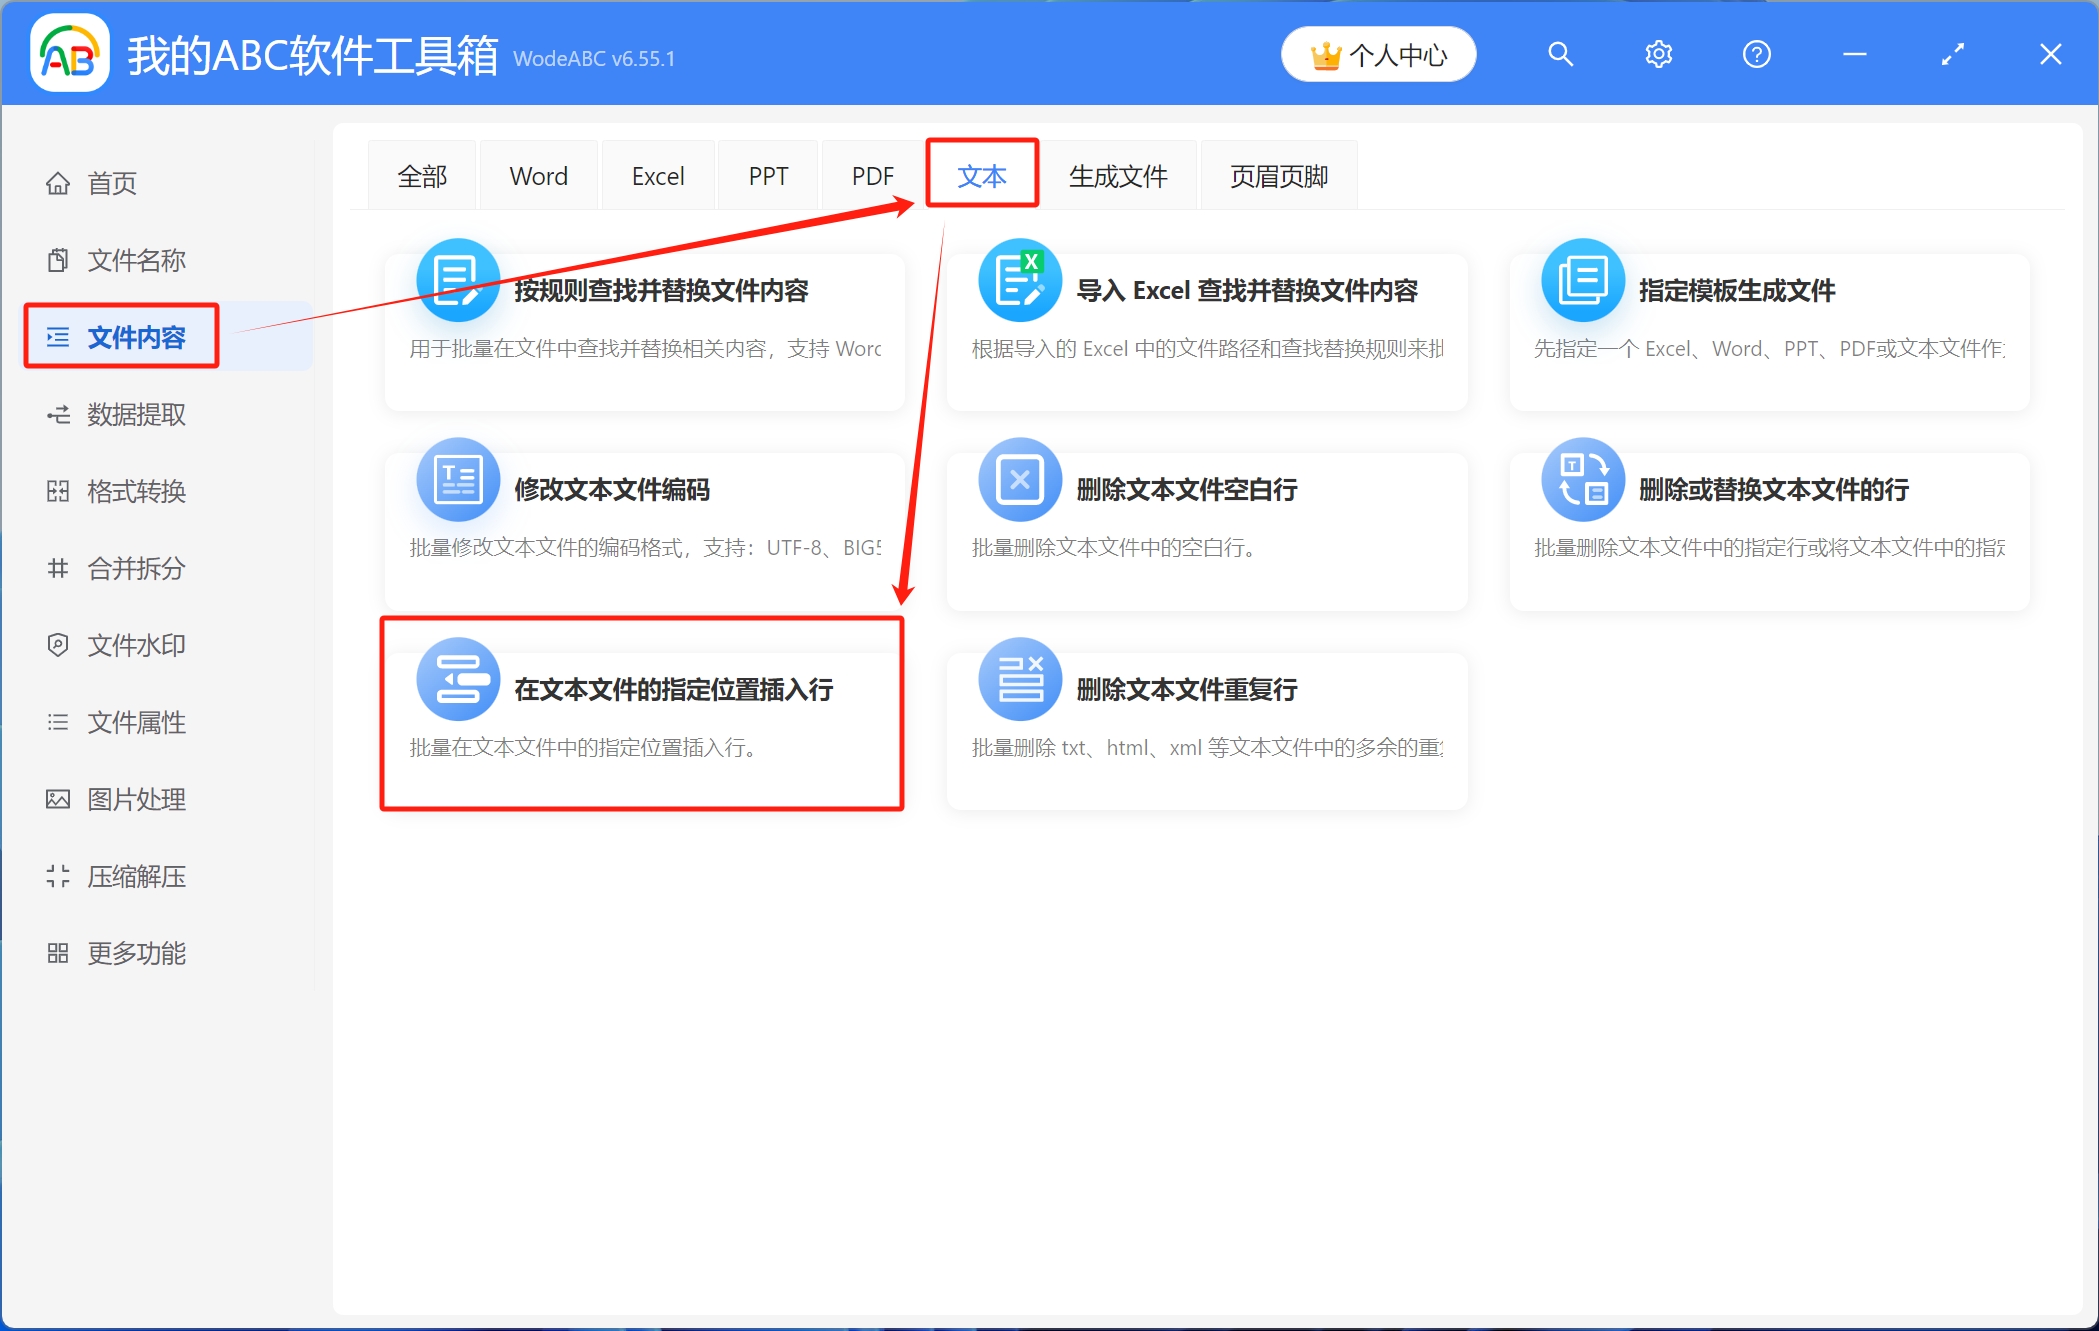
Task: Select the 导入 Excel 查找并替换文件内容 icon
Action: tap(1019, 281)
